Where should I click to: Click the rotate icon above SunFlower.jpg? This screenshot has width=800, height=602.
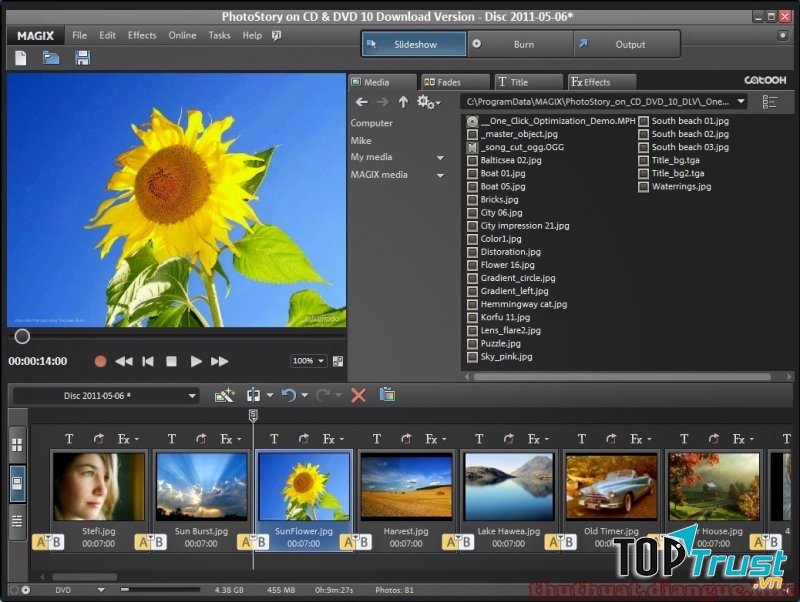point(305,438)
